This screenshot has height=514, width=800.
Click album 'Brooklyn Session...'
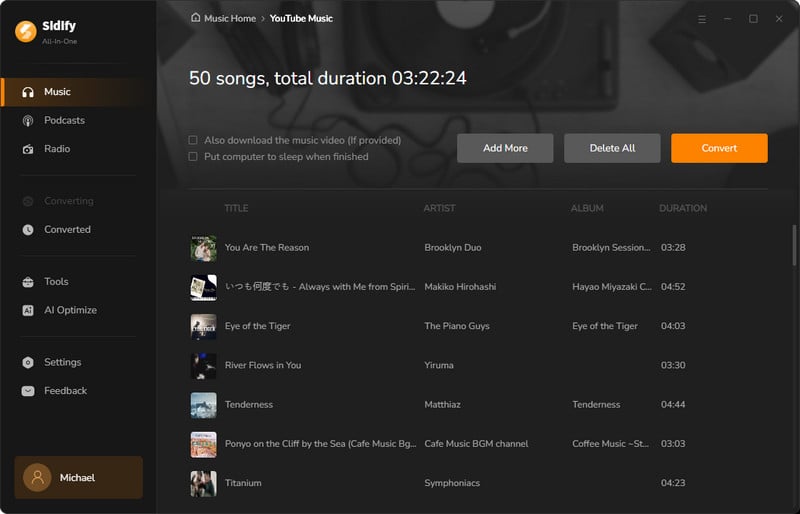pyautogui.click(x=611, y=248)
